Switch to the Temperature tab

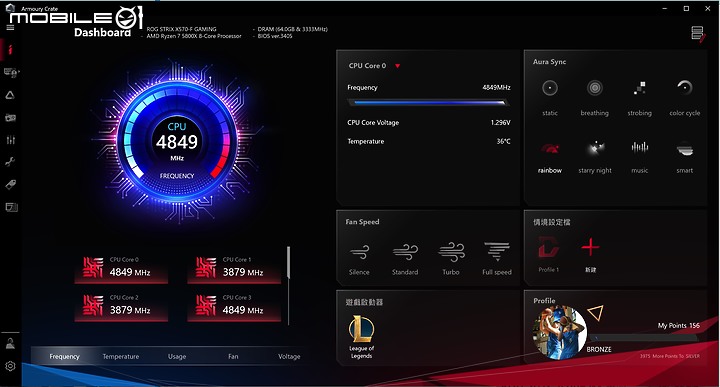point(121,357)
